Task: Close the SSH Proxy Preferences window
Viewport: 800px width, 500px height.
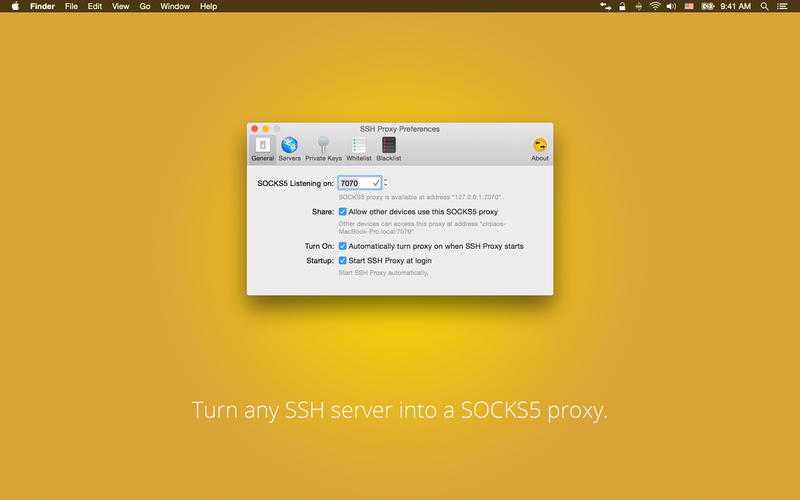Action: [x=255, y=129]
